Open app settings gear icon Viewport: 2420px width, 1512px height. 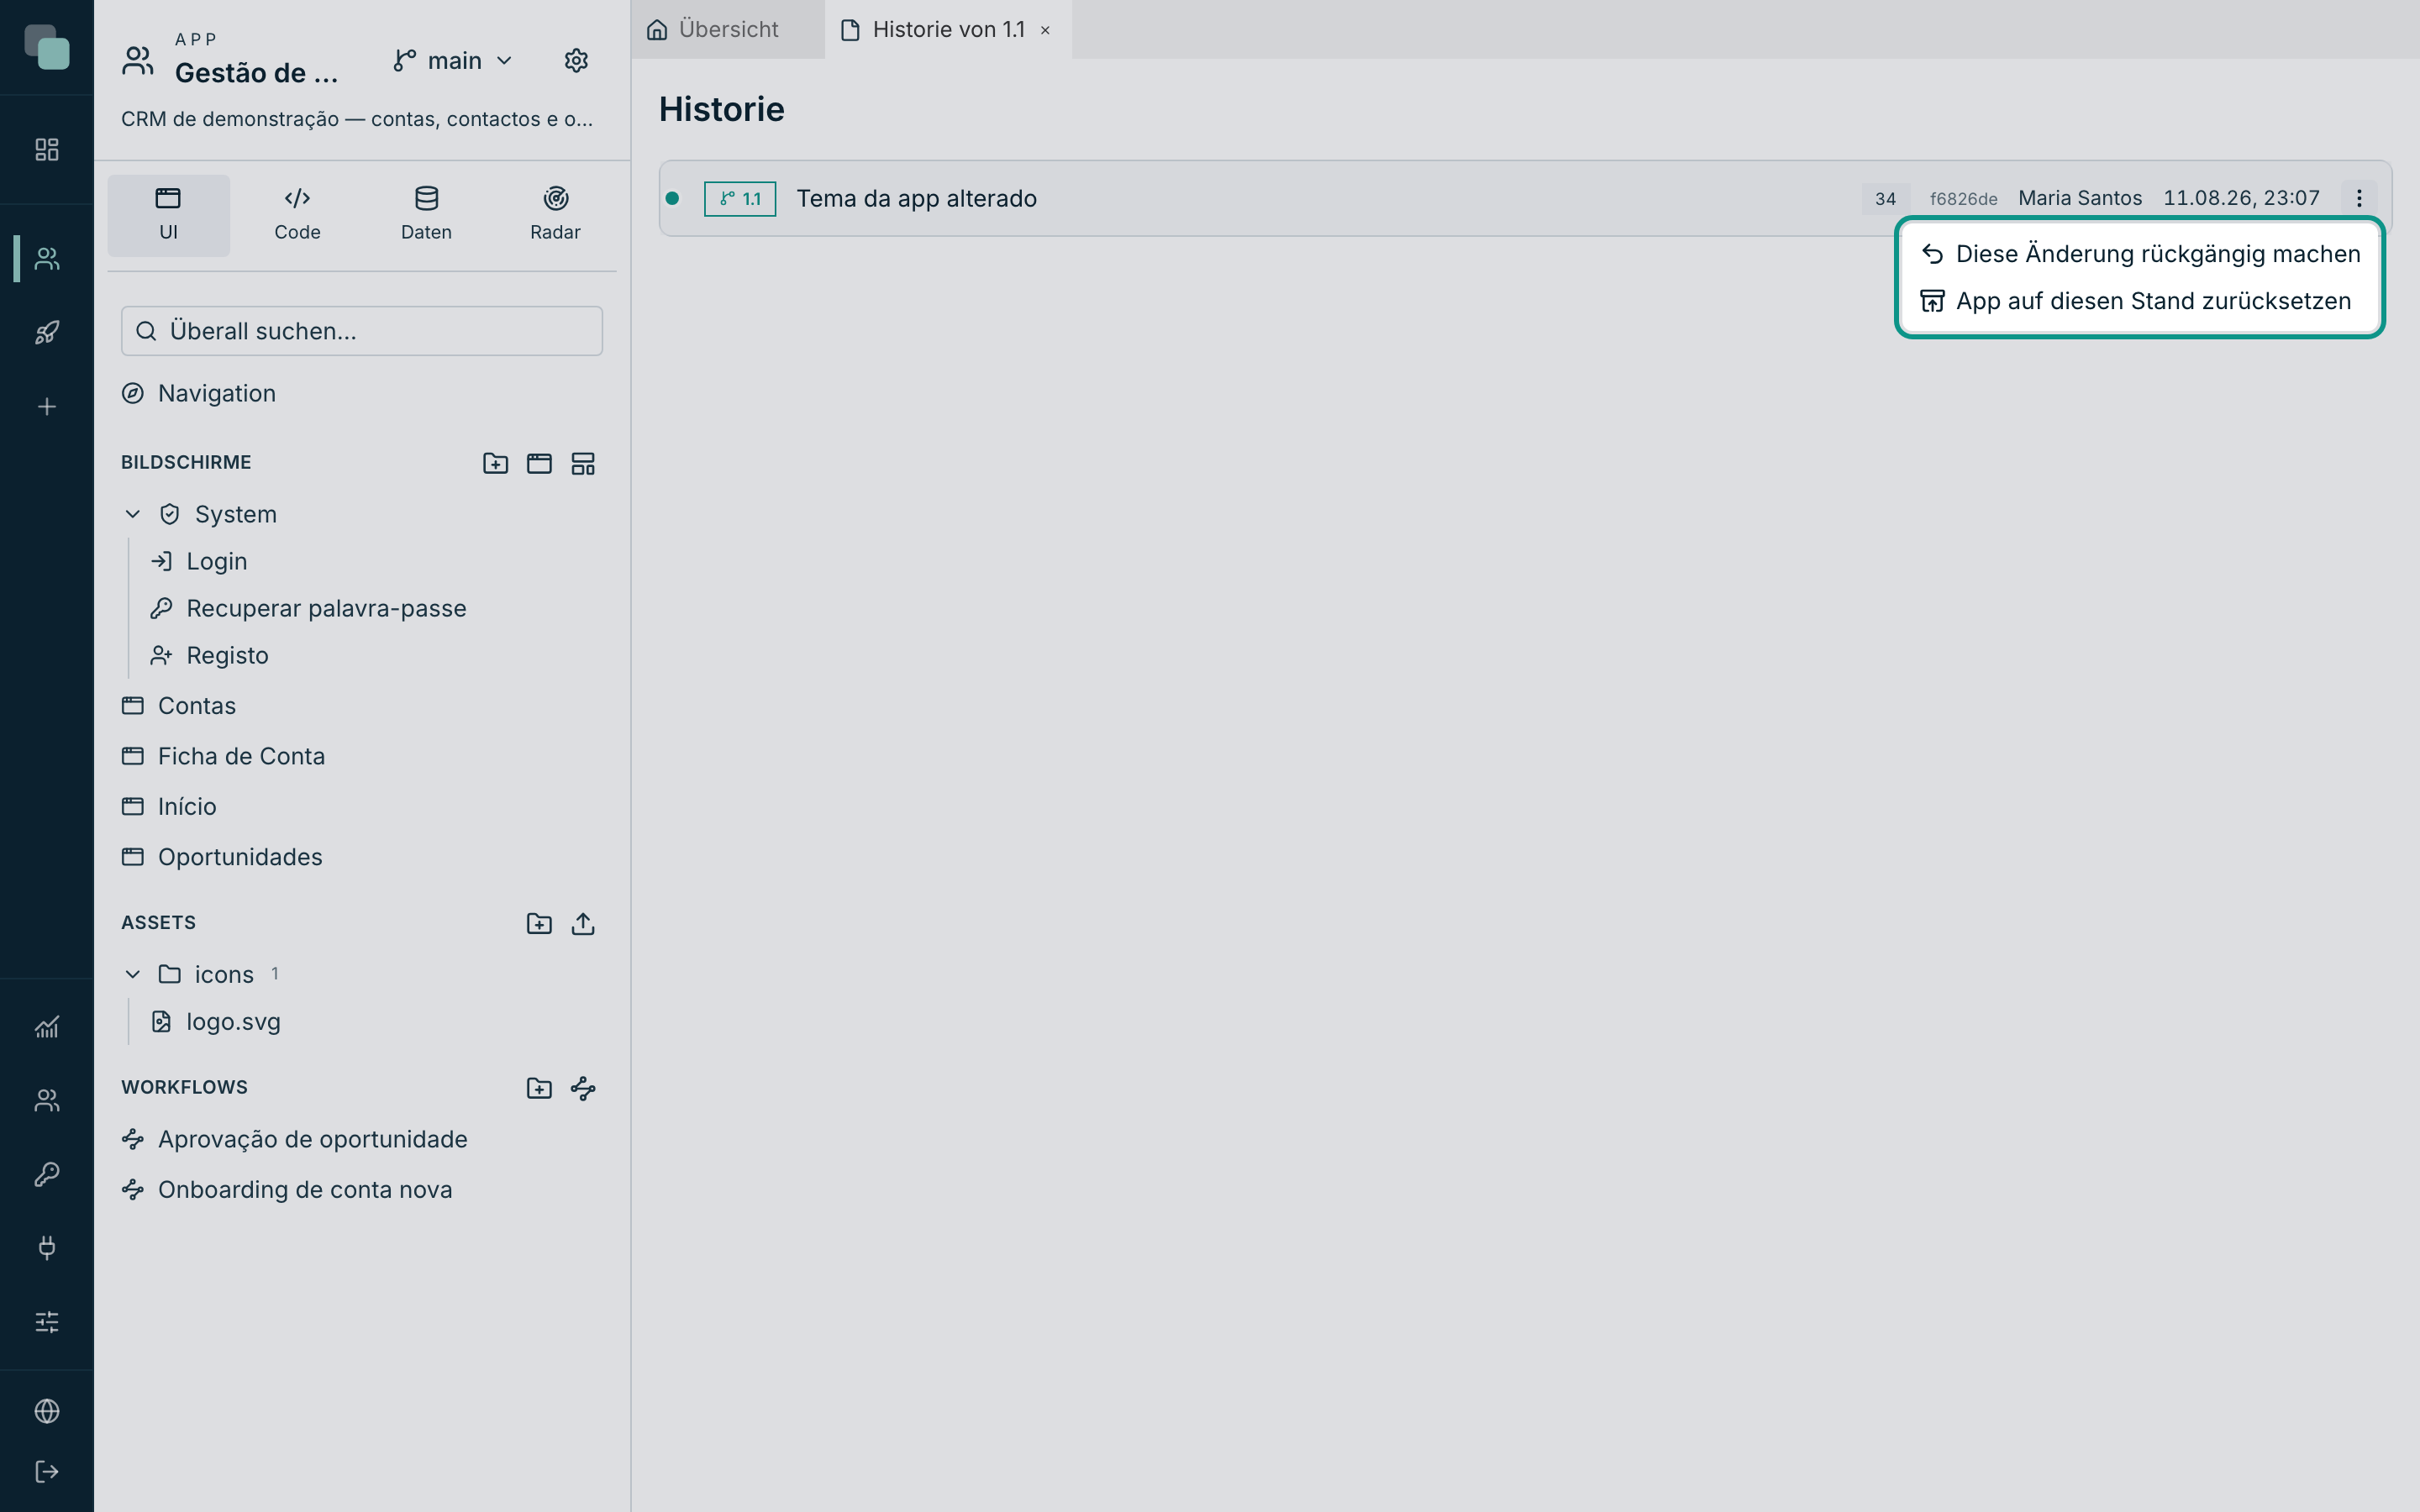[576, 61]
